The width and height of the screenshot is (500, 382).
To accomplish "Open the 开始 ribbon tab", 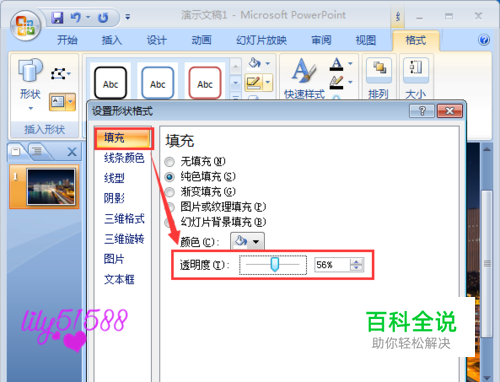I will point(67,40).
